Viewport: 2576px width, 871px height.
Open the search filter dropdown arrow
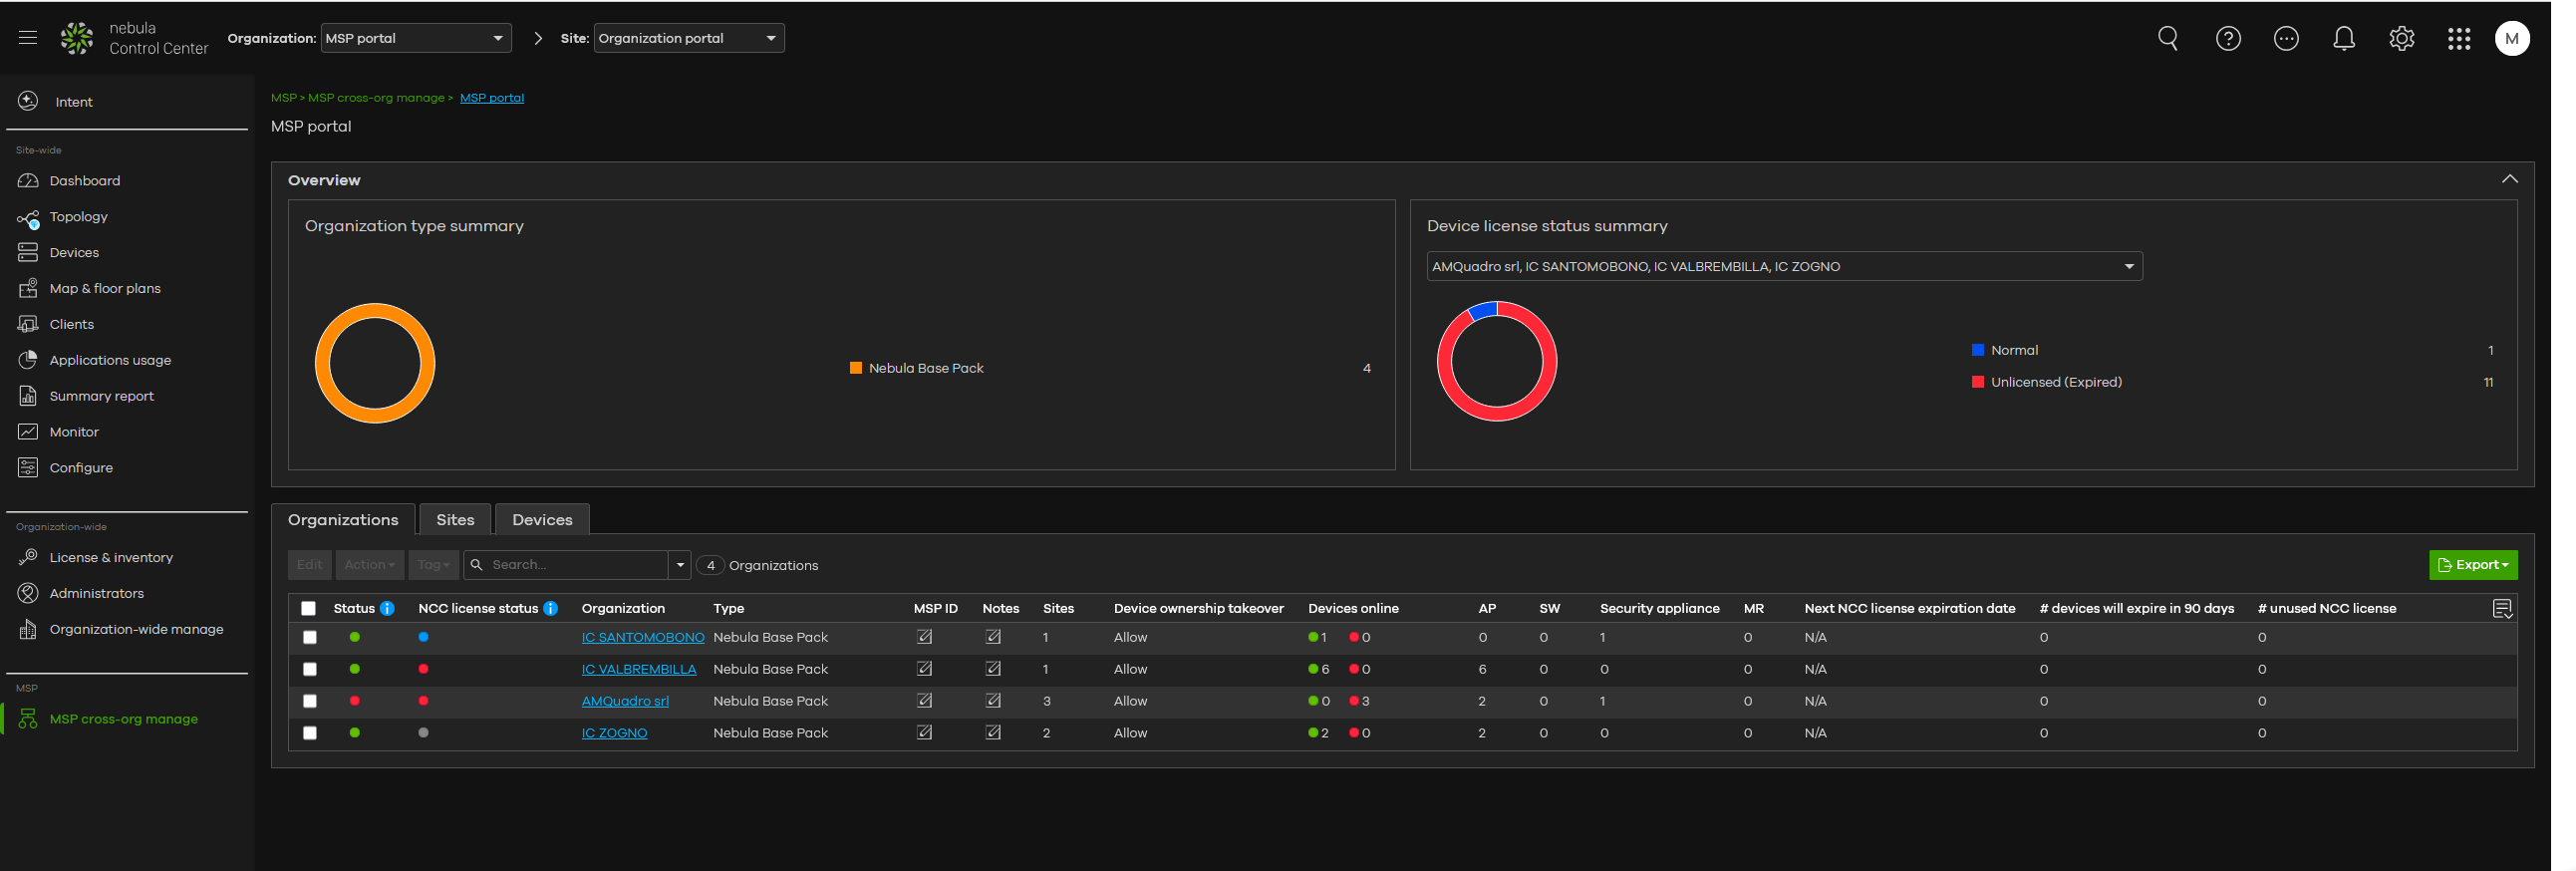(680, 565)
